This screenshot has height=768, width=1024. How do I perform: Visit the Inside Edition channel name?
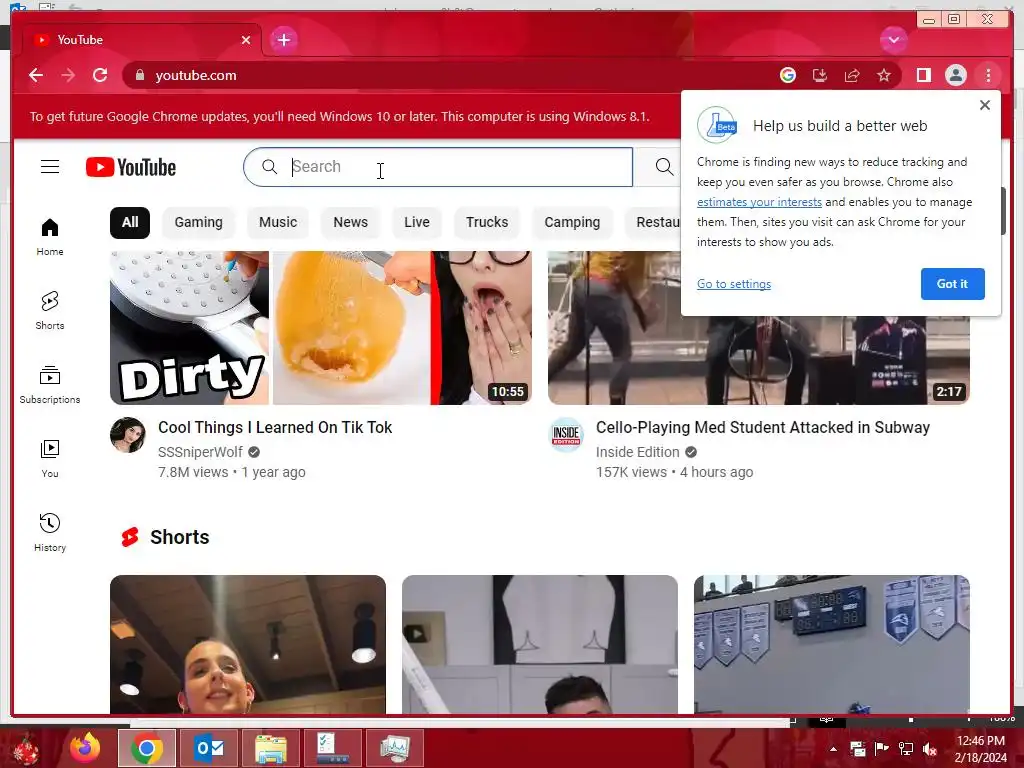coord(637,452)
